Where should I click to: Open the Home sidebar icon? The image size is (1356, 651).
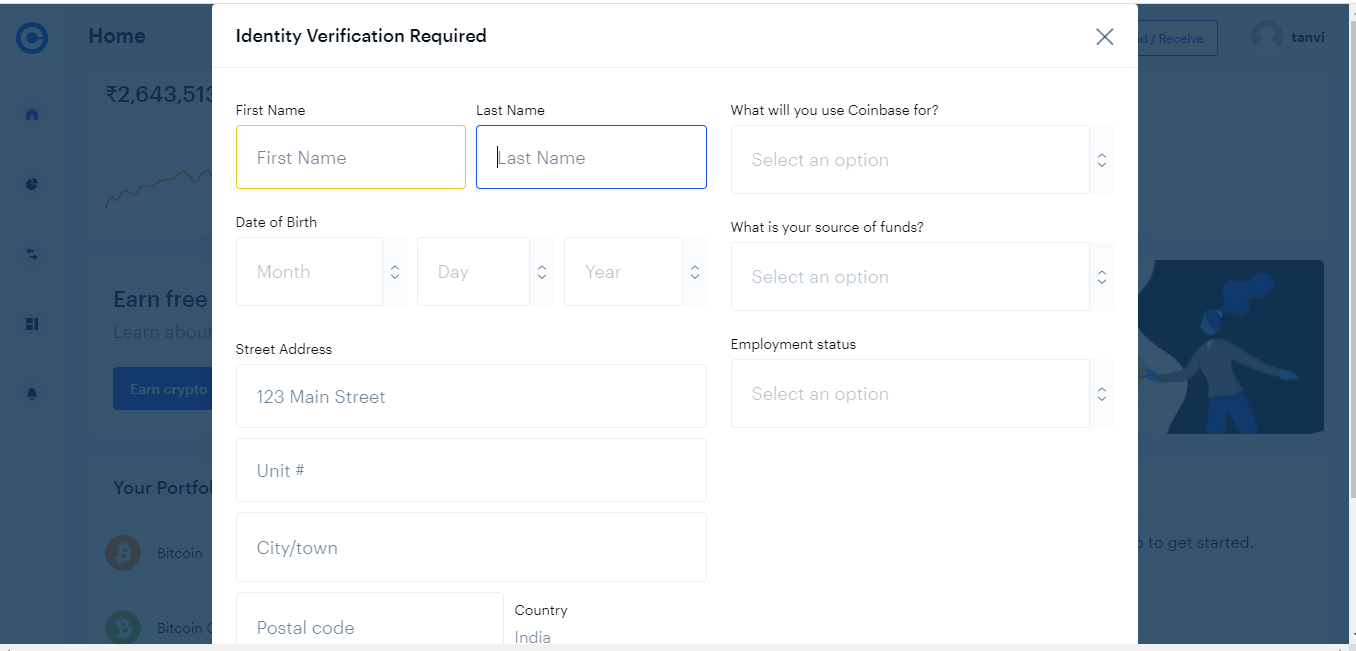[32, 114]
